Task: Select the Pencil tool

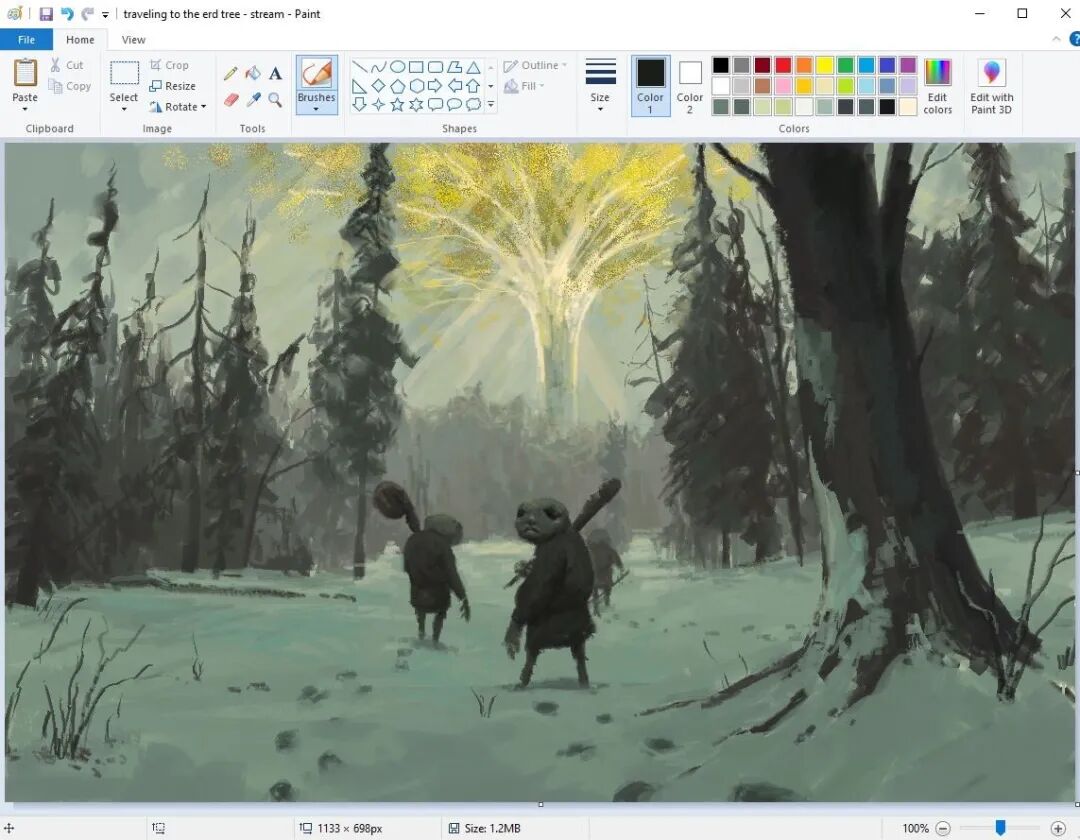Action: click(x=231, y=73)
